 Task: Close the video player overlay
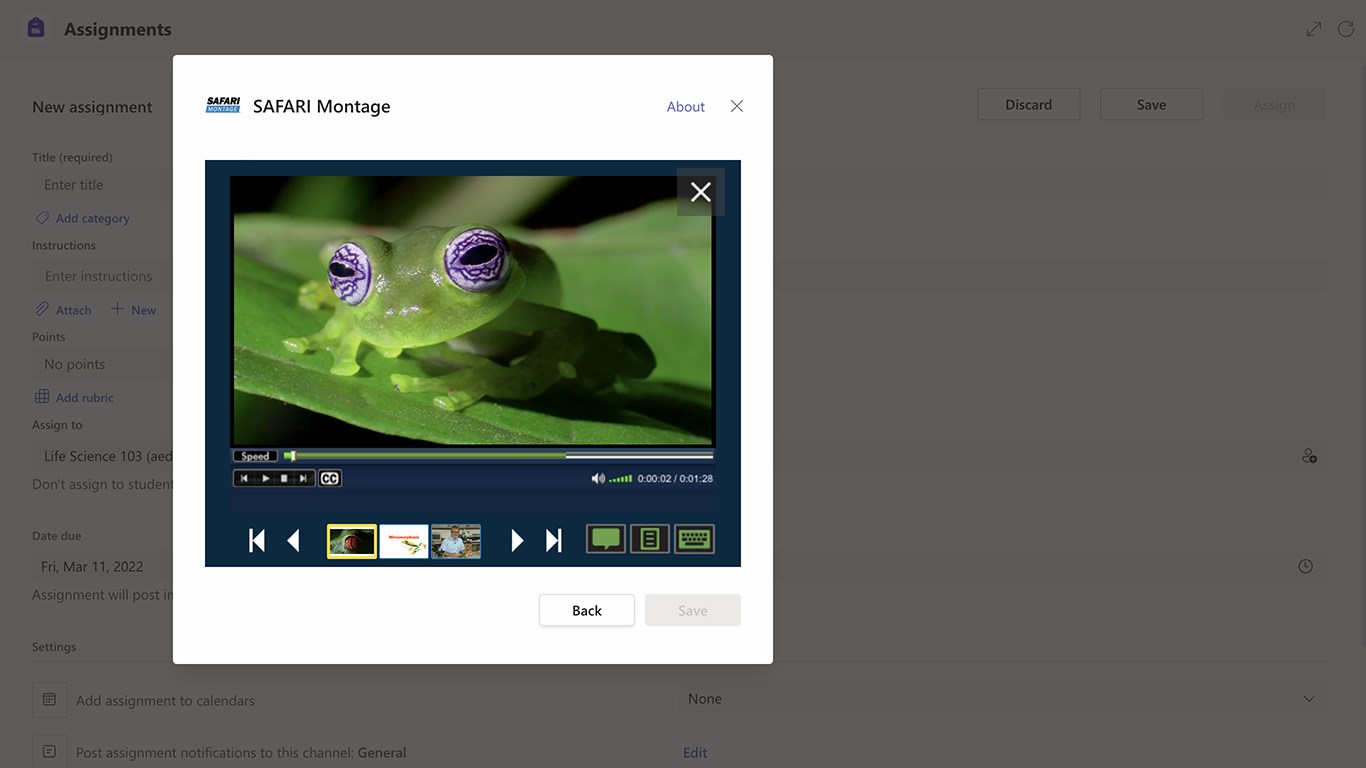pos(700,192)
